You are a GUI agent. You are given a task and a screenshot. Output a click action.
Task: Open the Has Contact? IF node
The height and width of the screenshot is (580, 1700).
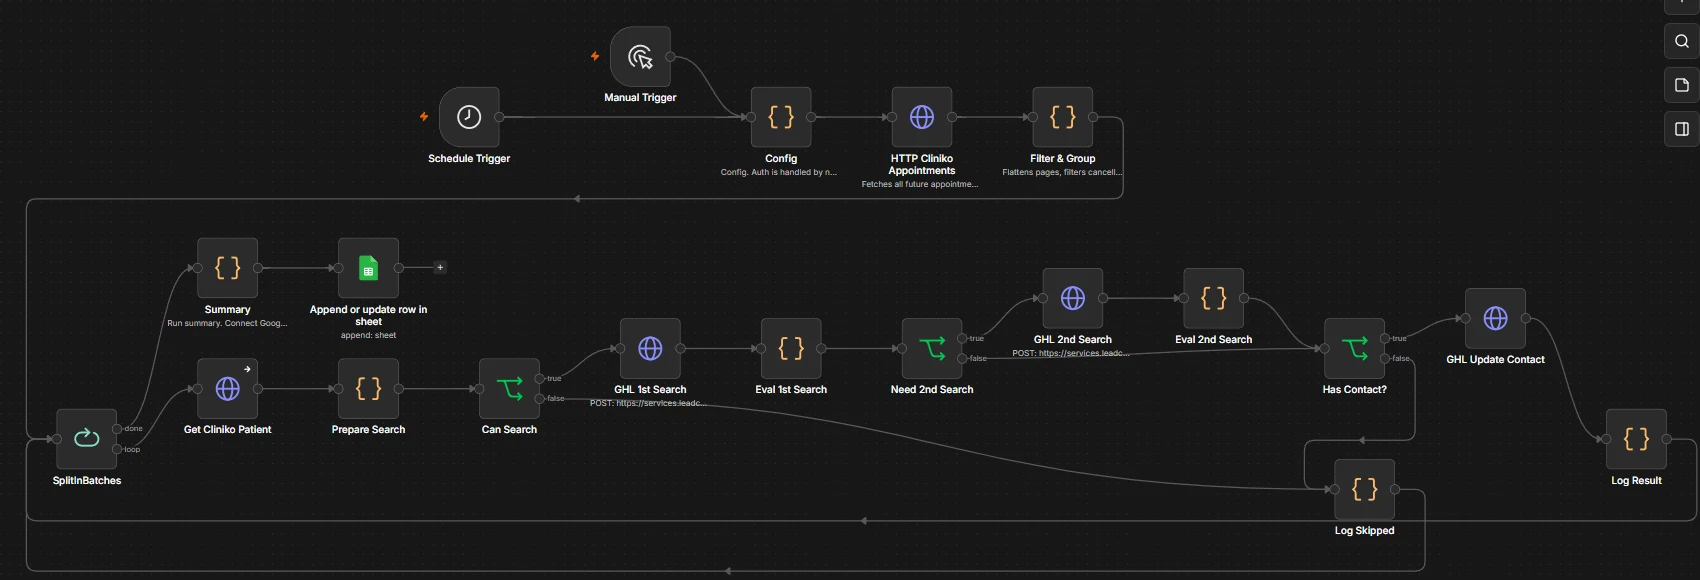(1354, 348)
